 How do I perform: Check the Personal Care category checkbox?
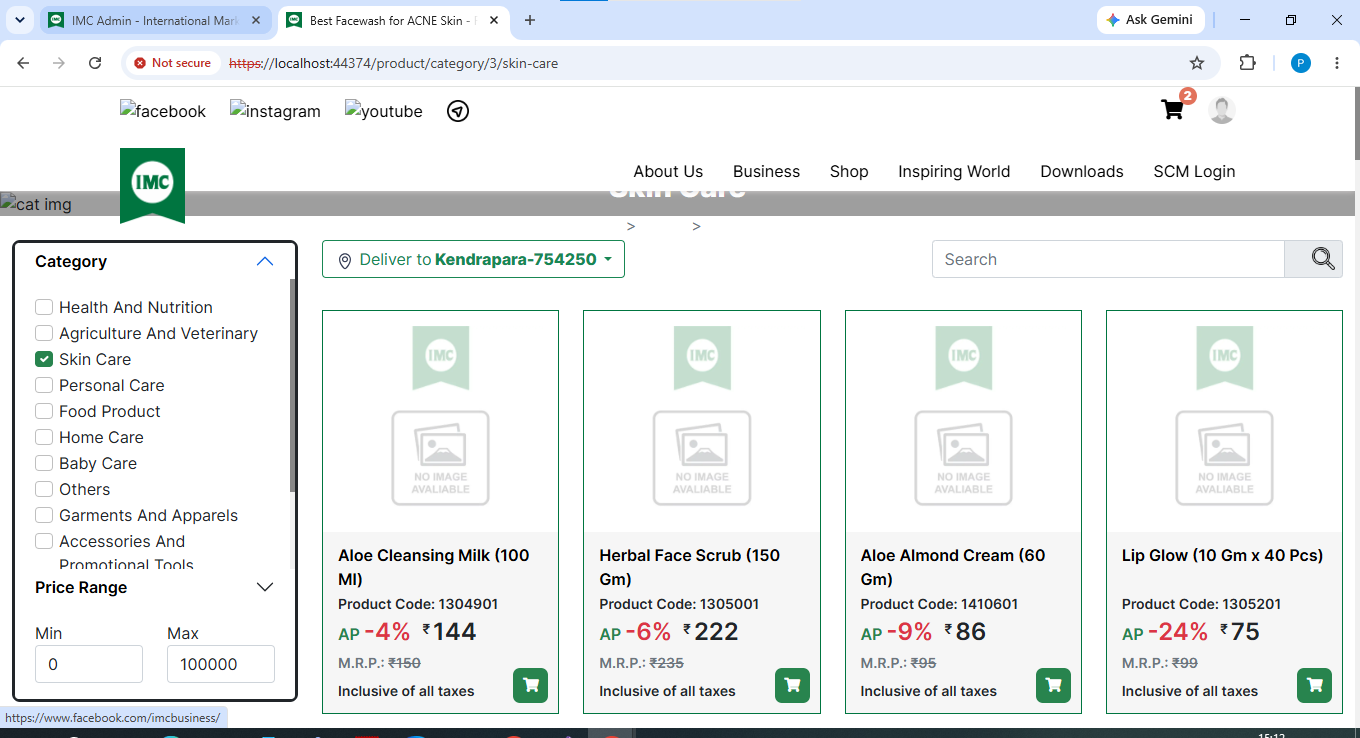click(44, 385)
